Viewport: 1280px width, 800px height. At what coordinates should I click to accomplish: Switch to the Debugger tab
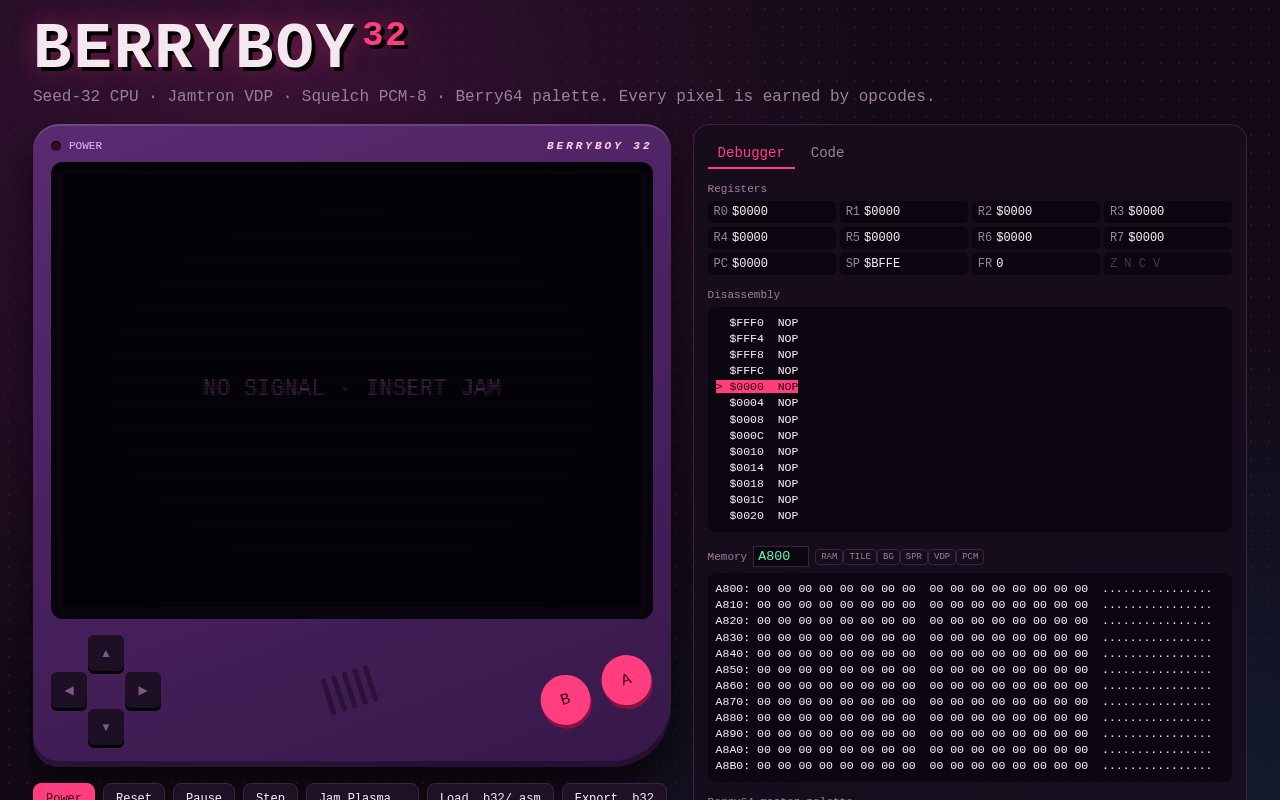click(x=751, y=154)
